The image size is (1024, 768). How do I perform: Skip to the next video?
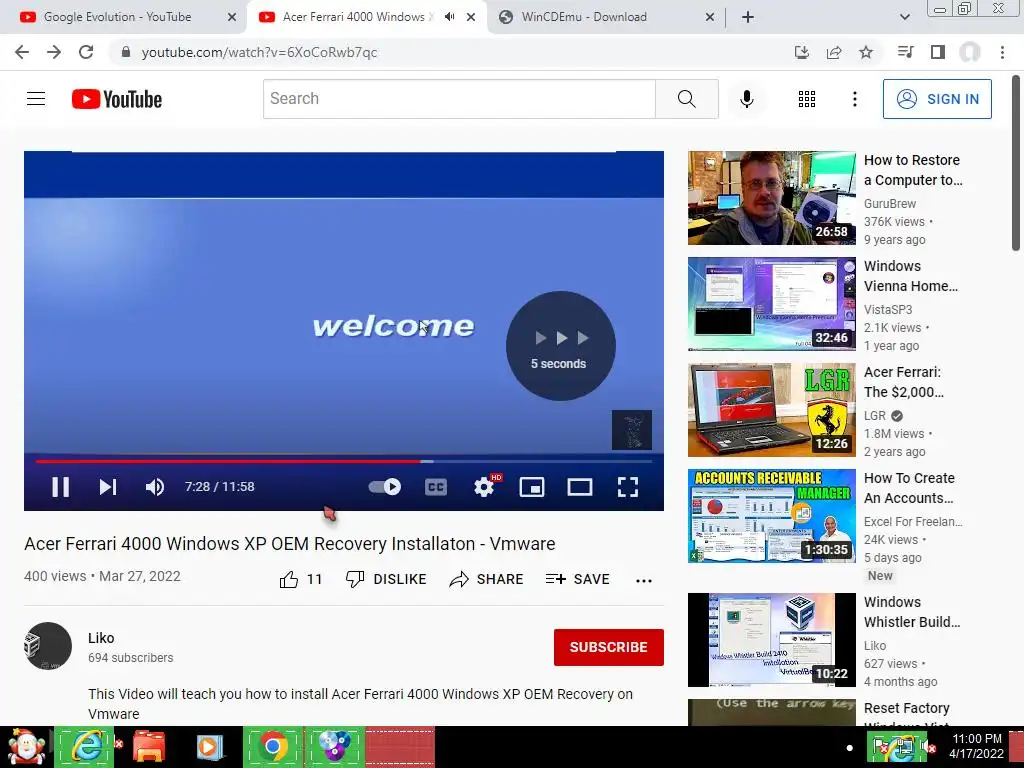click(x=108, y=487)
